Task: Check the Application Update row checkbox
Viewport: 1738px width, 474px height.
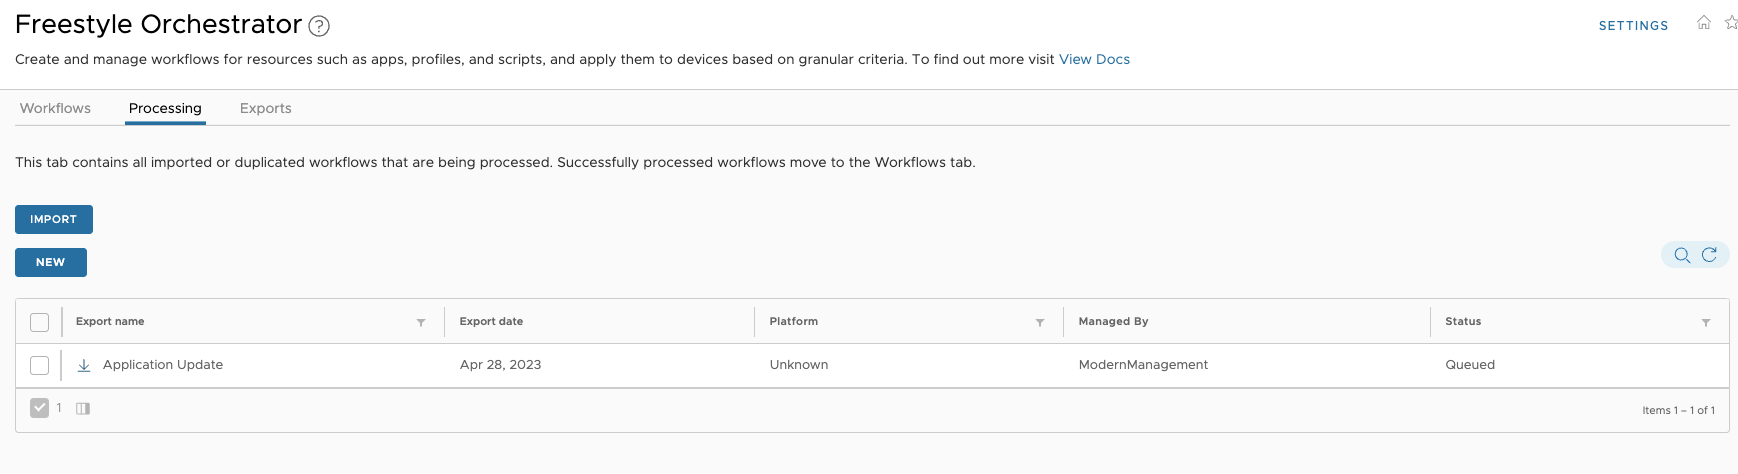Action: point(39,366)
